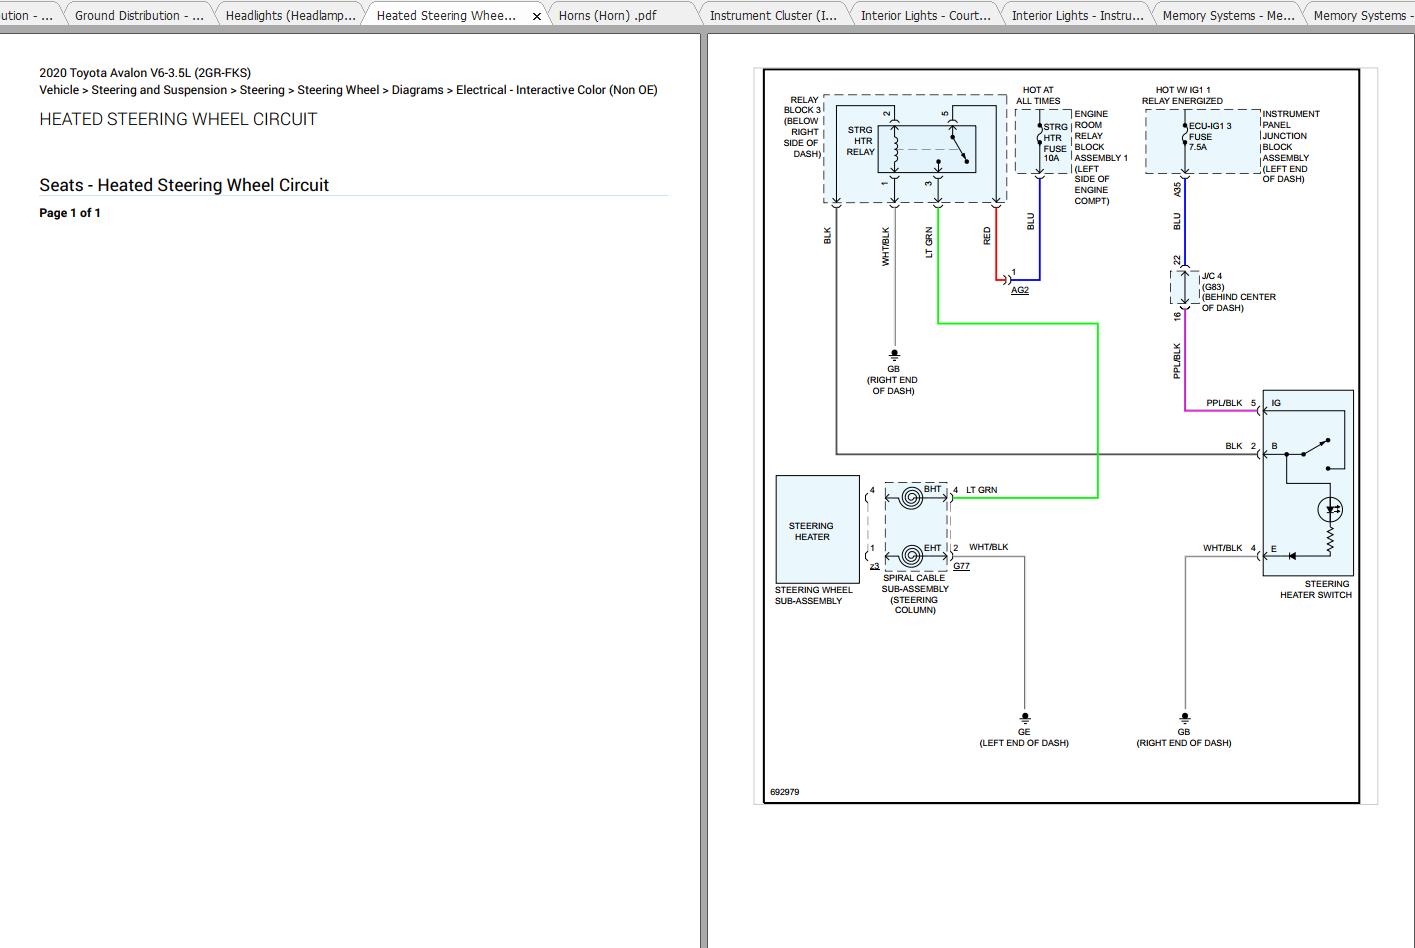The image size is (1415, 948).
Task: Select the J/C 4 junction connector symbol
Action: (1184, 287)
